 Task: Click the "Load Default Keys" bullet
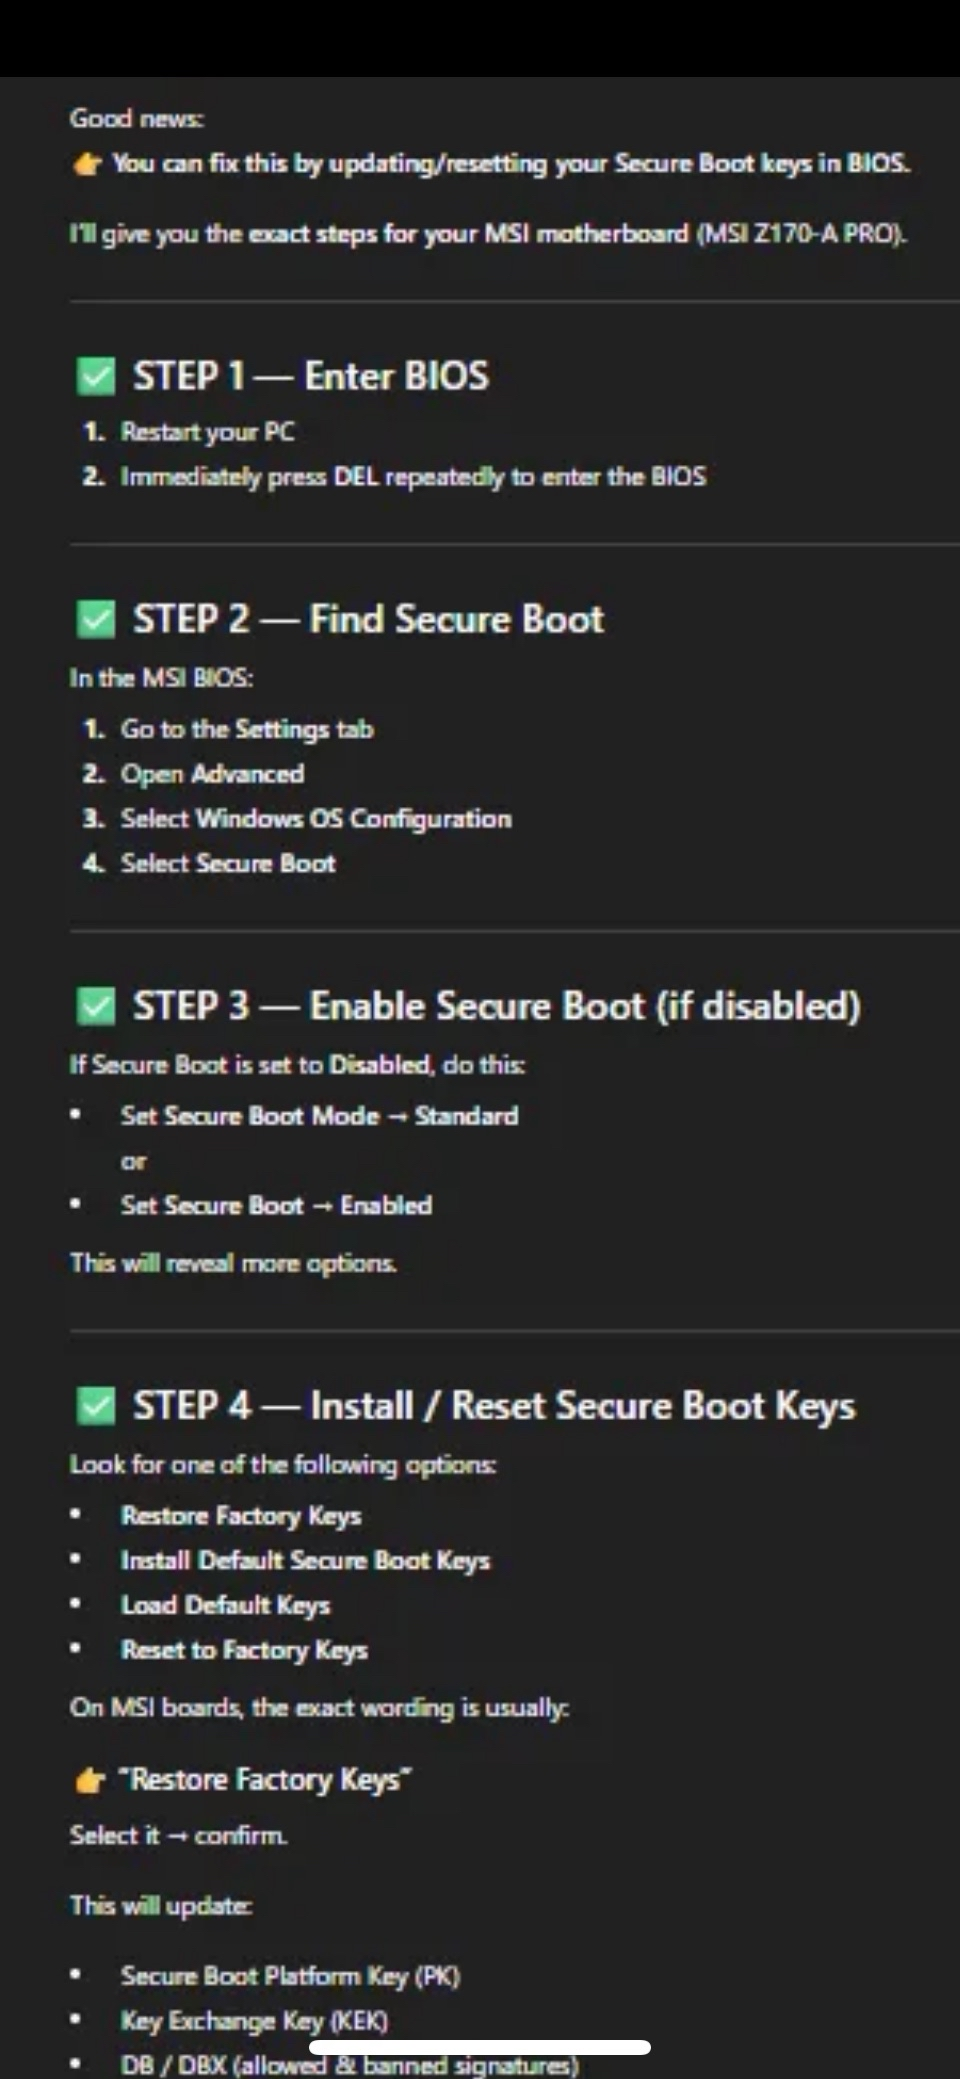[225, 1605]
